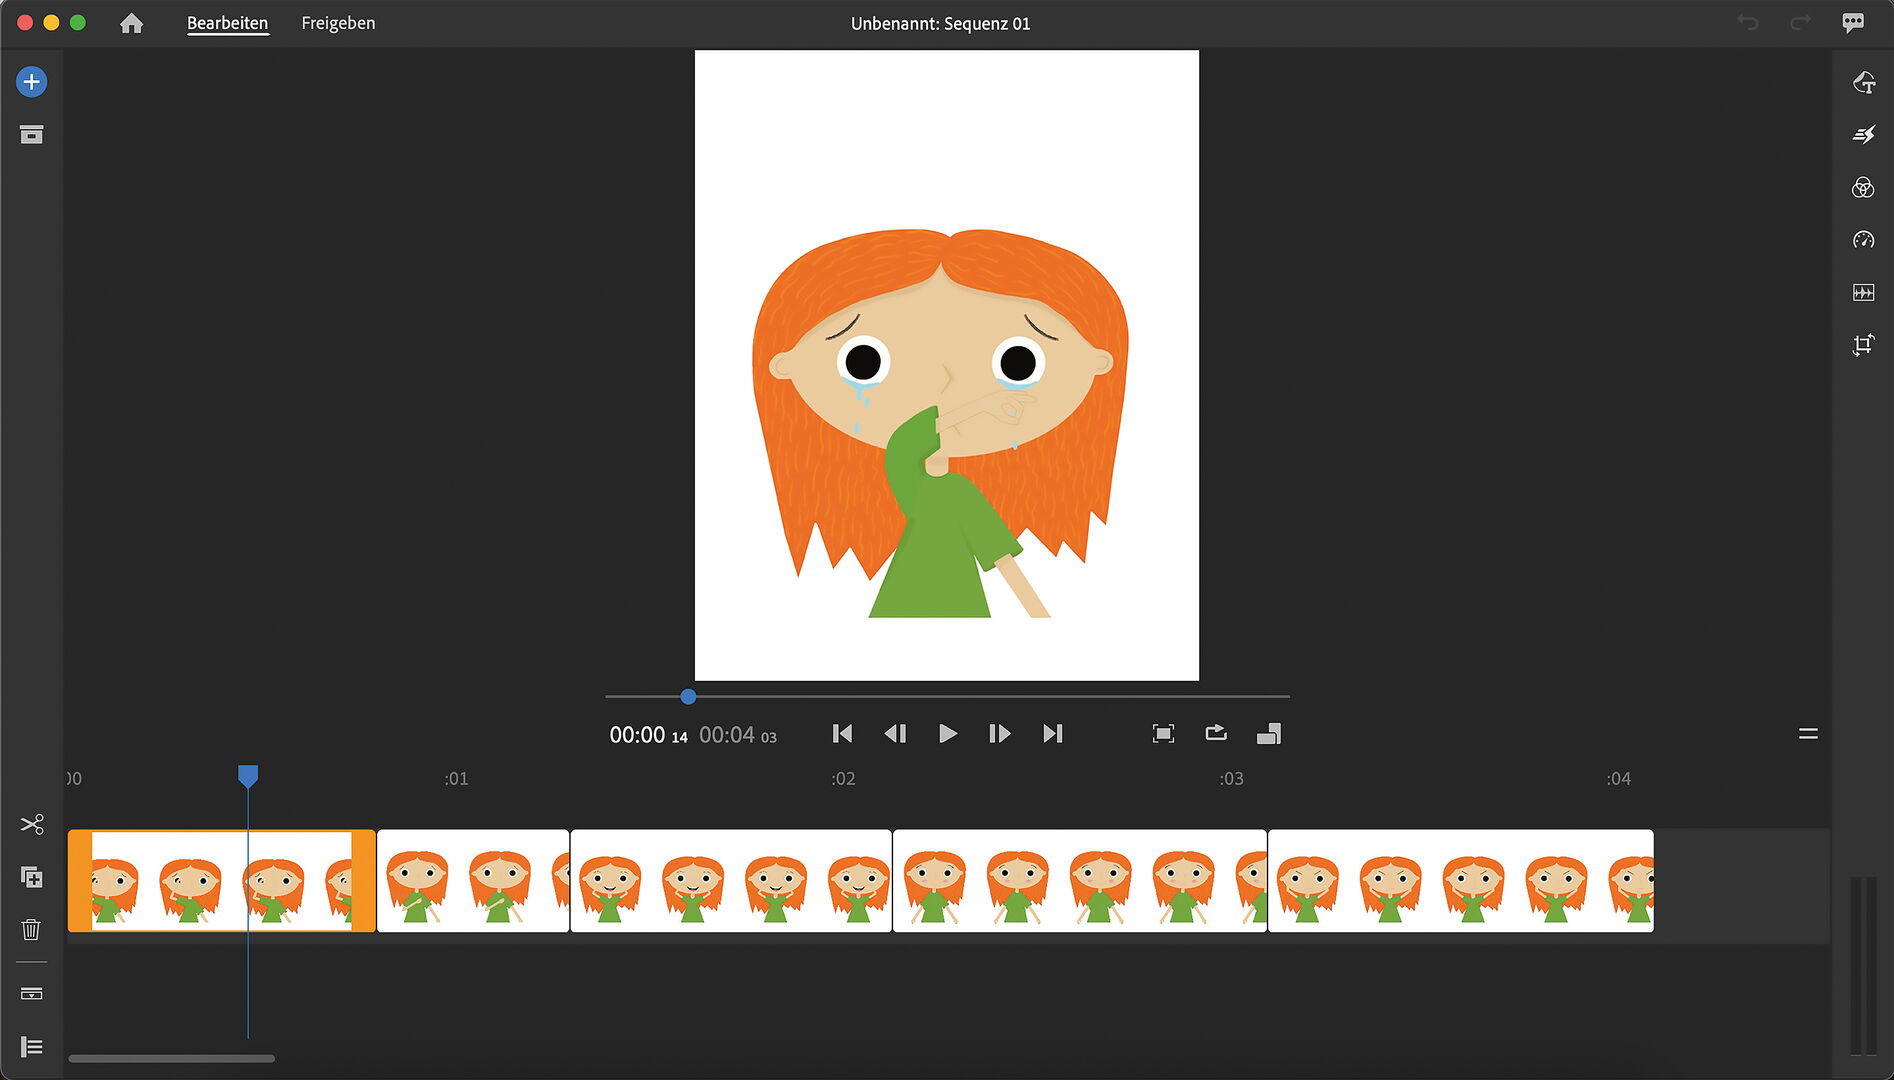The height and width of the screenshot is (1080, 1894).
Task: Open the Speed panel gauge icon
Action: tap(1863, 240)
